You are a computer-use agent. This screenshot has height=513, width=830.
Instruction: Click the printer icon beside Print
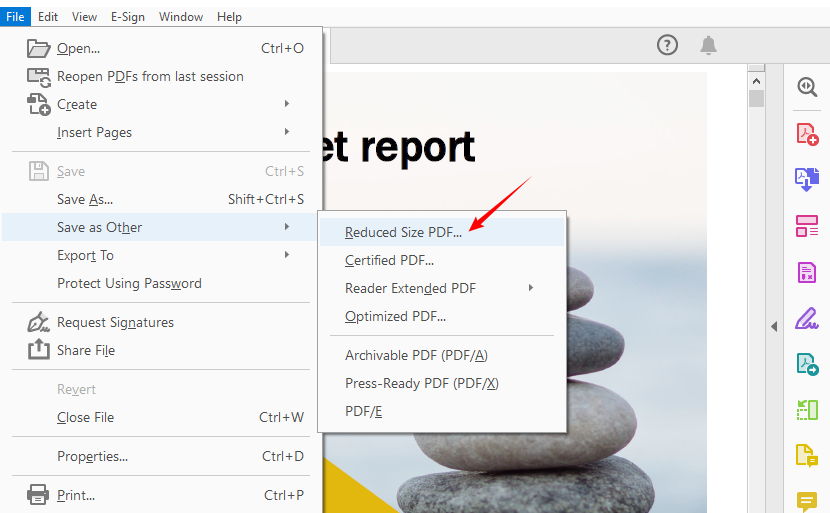pyautogui.click(x=39, y=494)
